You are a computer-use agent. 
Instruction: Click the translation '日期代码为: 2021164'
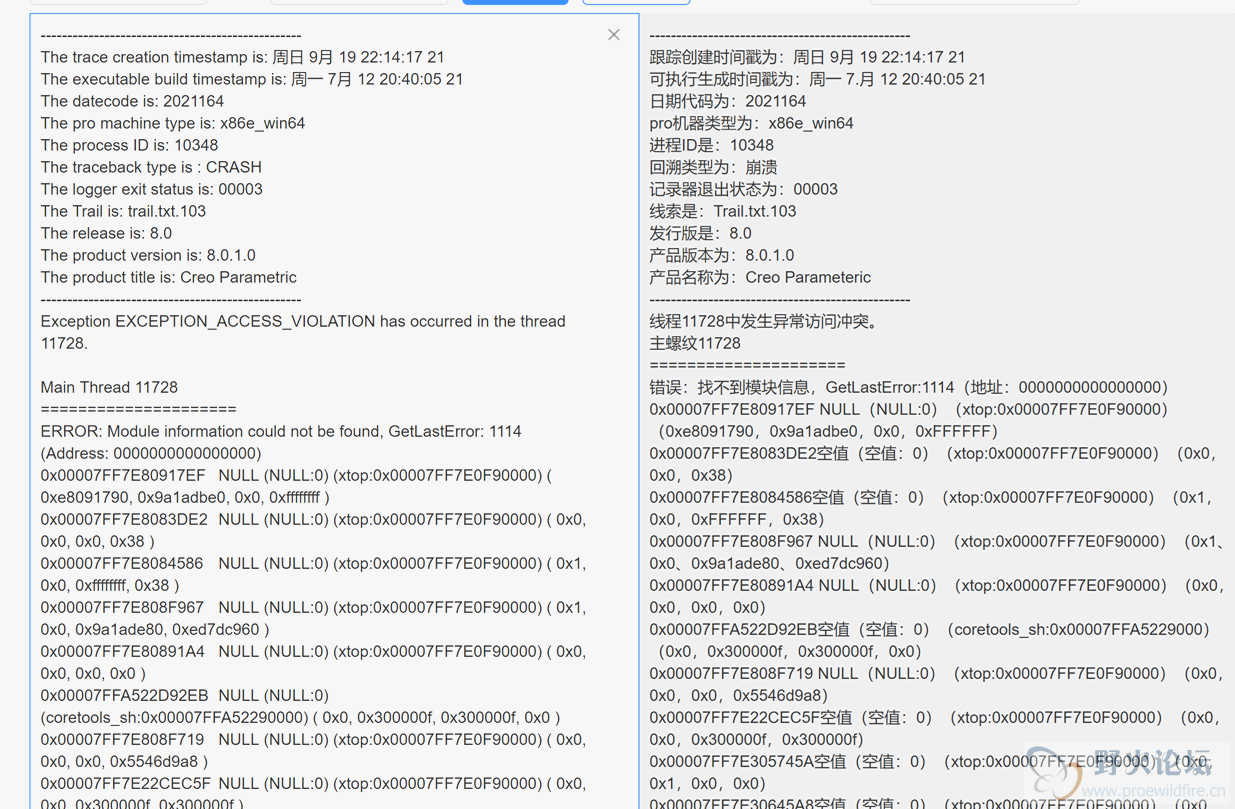click(x=727, y=101)
